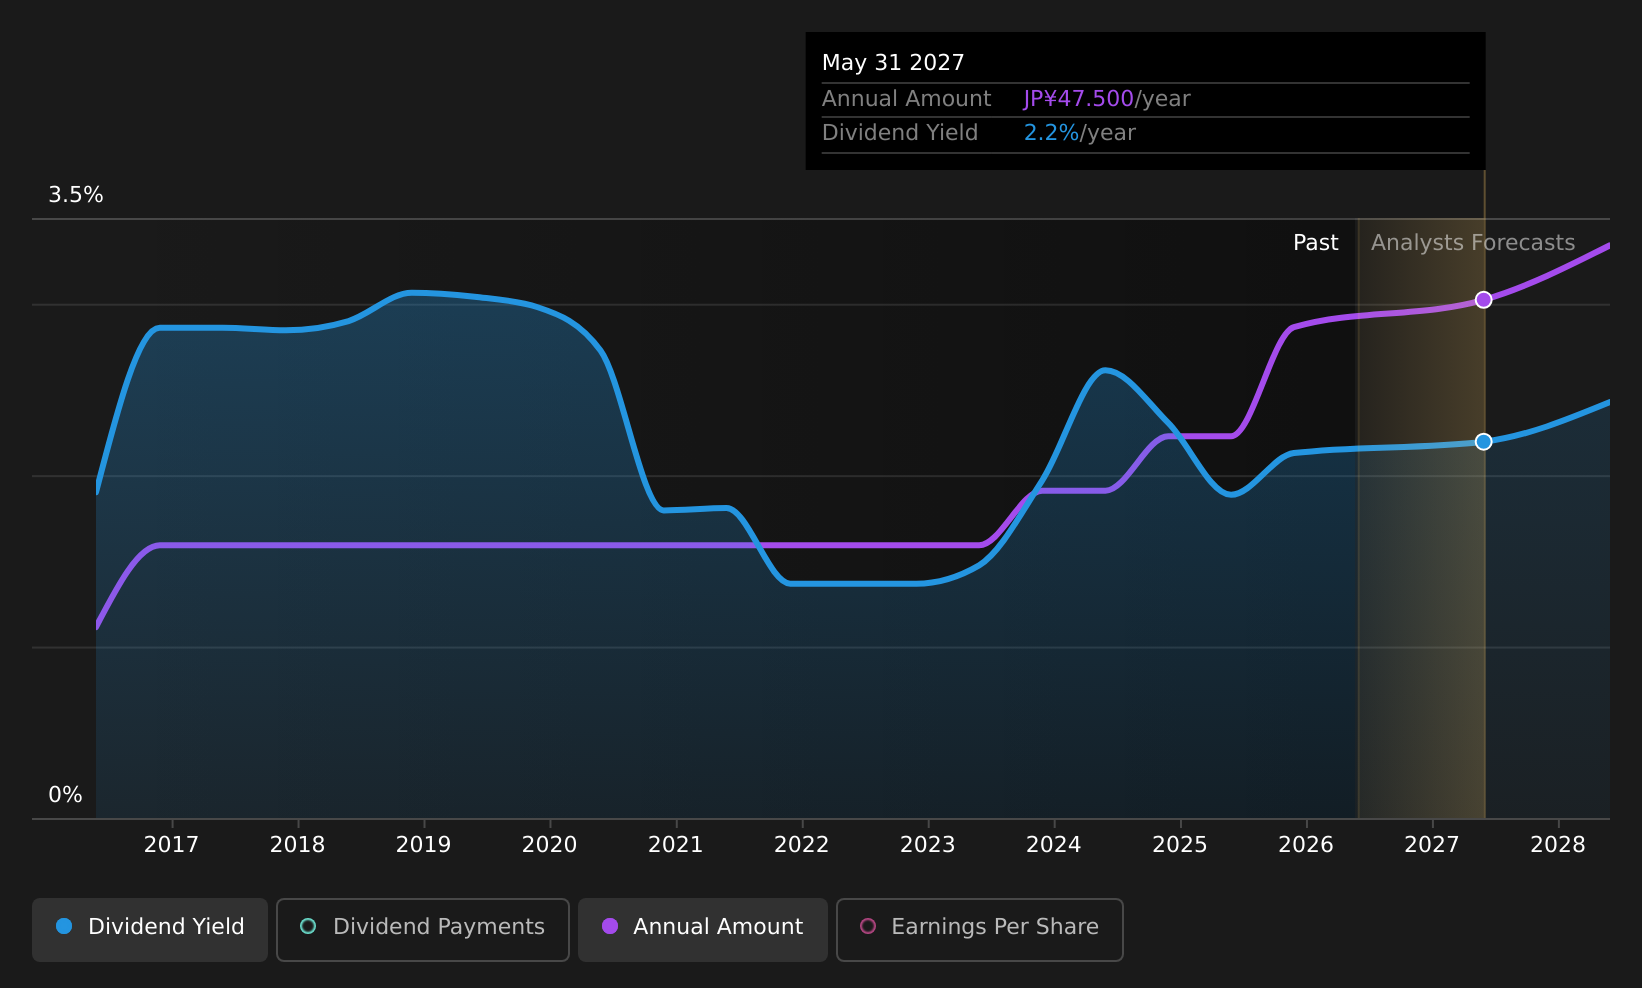Click the JP¥47.500/year tooltip value
The height and width of the screenshot is (988, 1642).
(x=1107, y=99)
